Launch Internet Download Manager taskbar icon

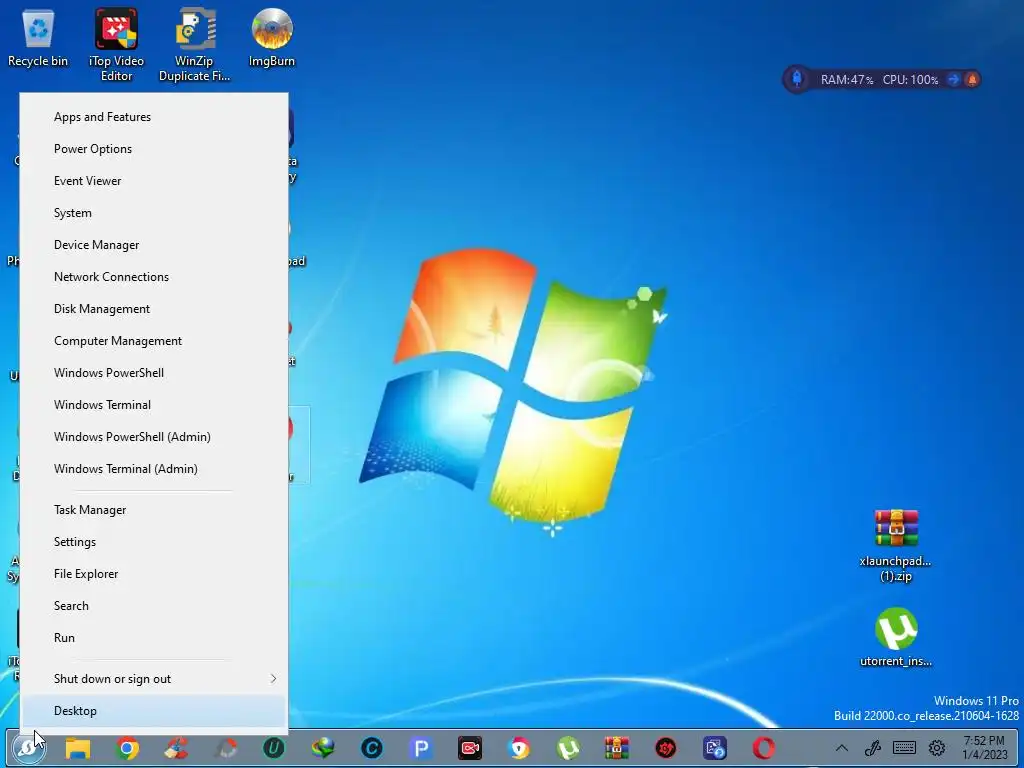tap(323, 748)
